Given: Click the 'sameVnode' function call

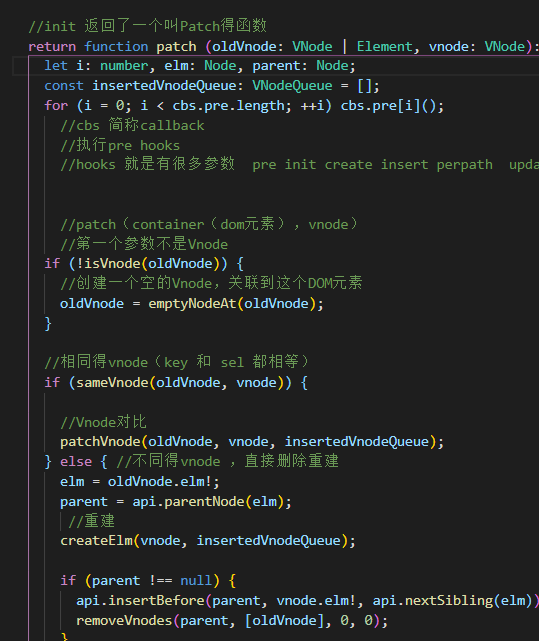Looking at the screenshot, I should [112, 383].
